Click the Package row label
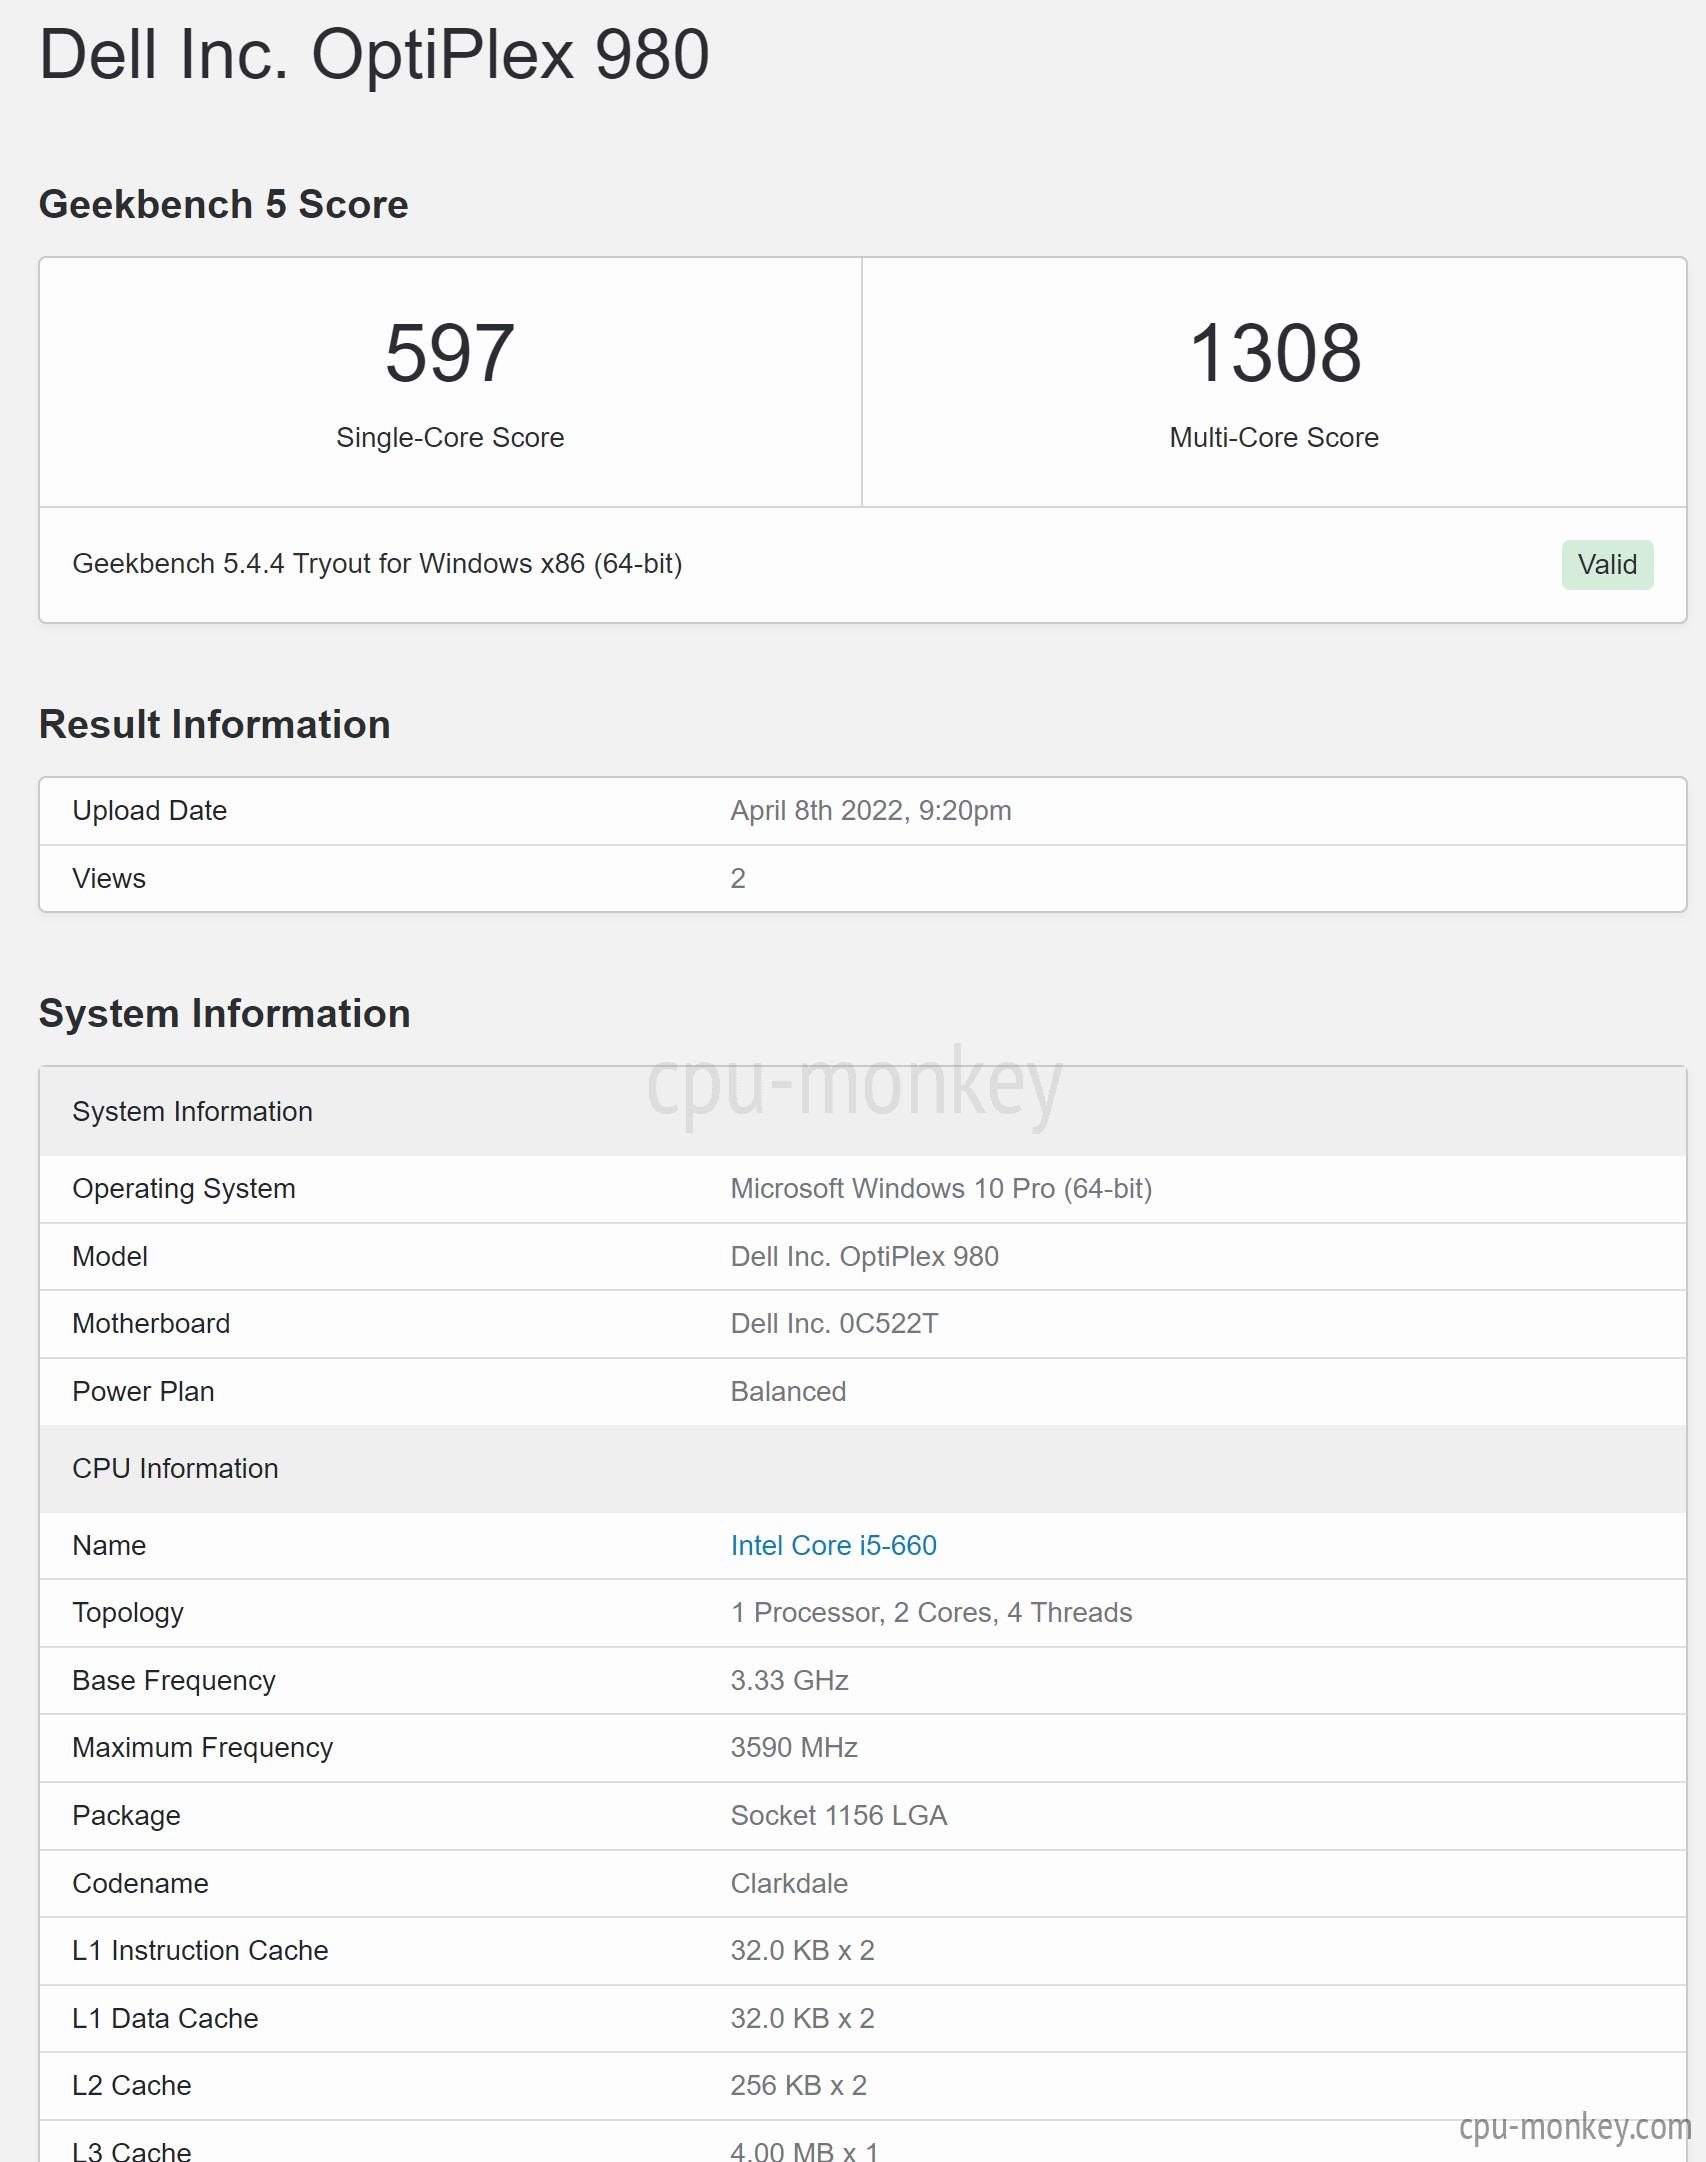The height and width of the screenshot is (2162, 1706). (126, 1816)
